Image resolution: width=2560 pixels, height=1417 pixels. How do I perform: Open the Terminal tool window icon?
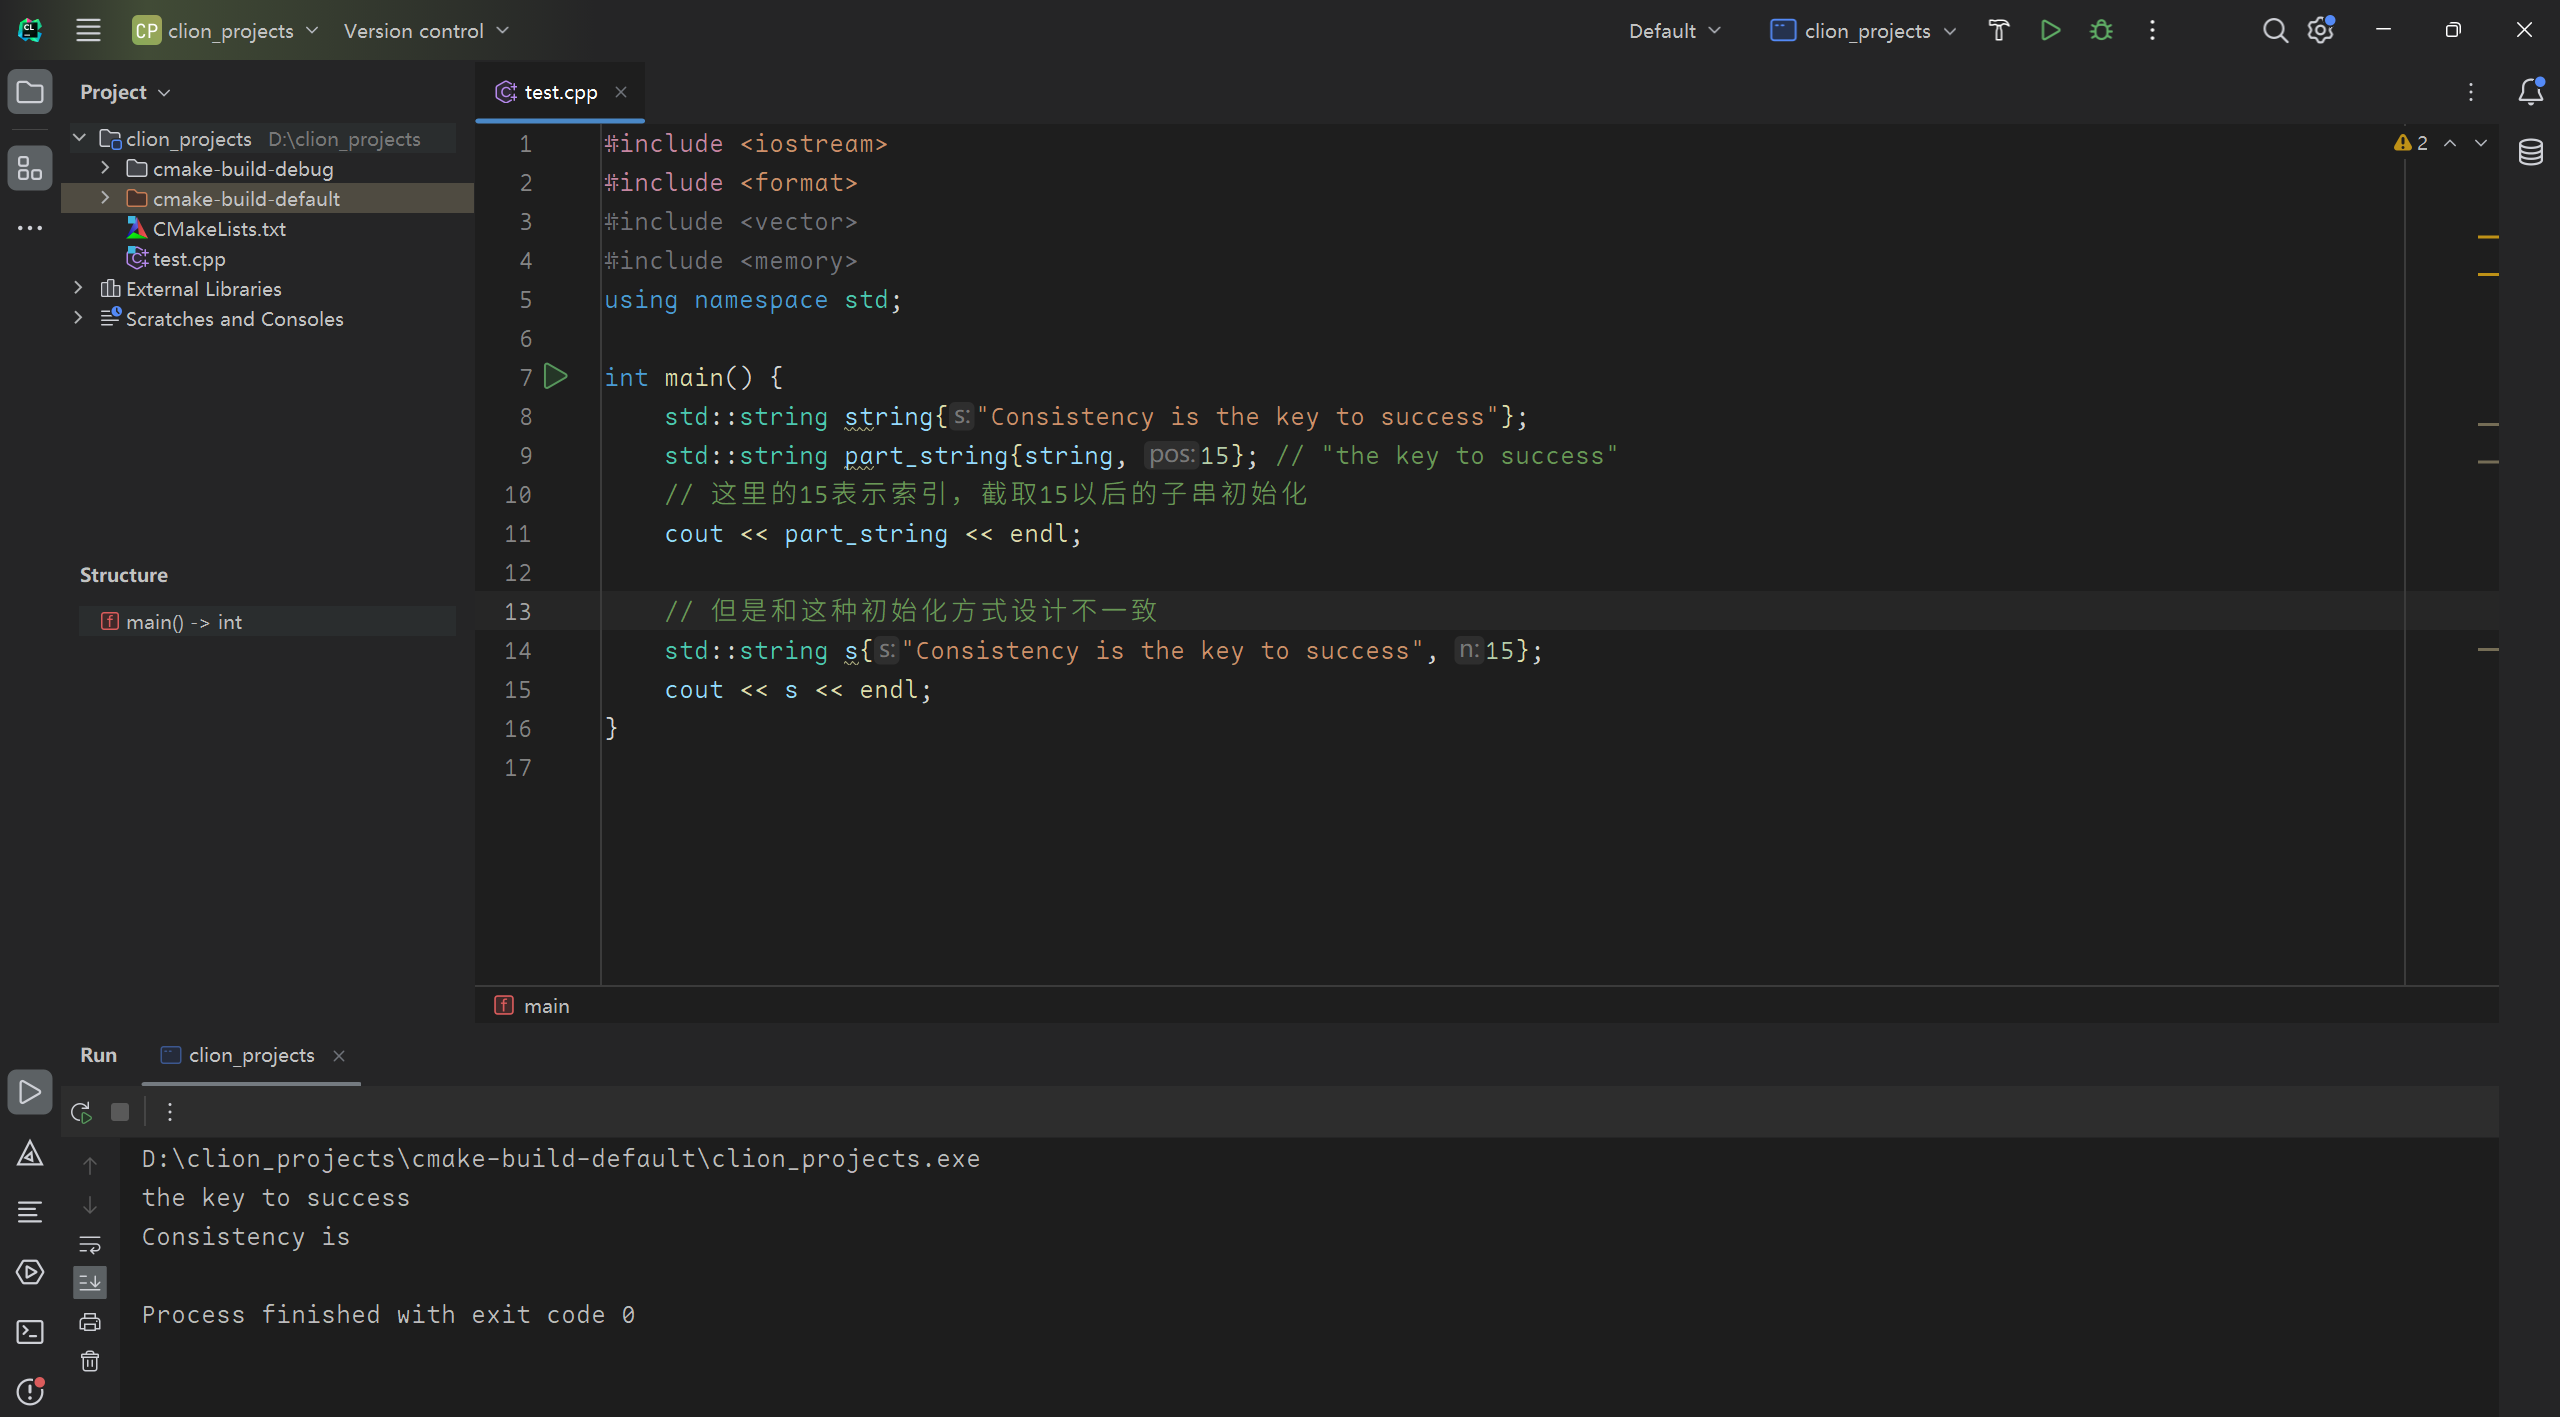30,1332
